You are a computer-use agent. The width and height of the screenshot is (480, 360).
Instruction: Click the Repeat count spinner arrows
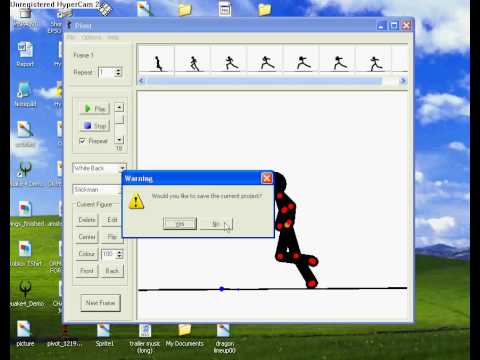coord(118,72)
